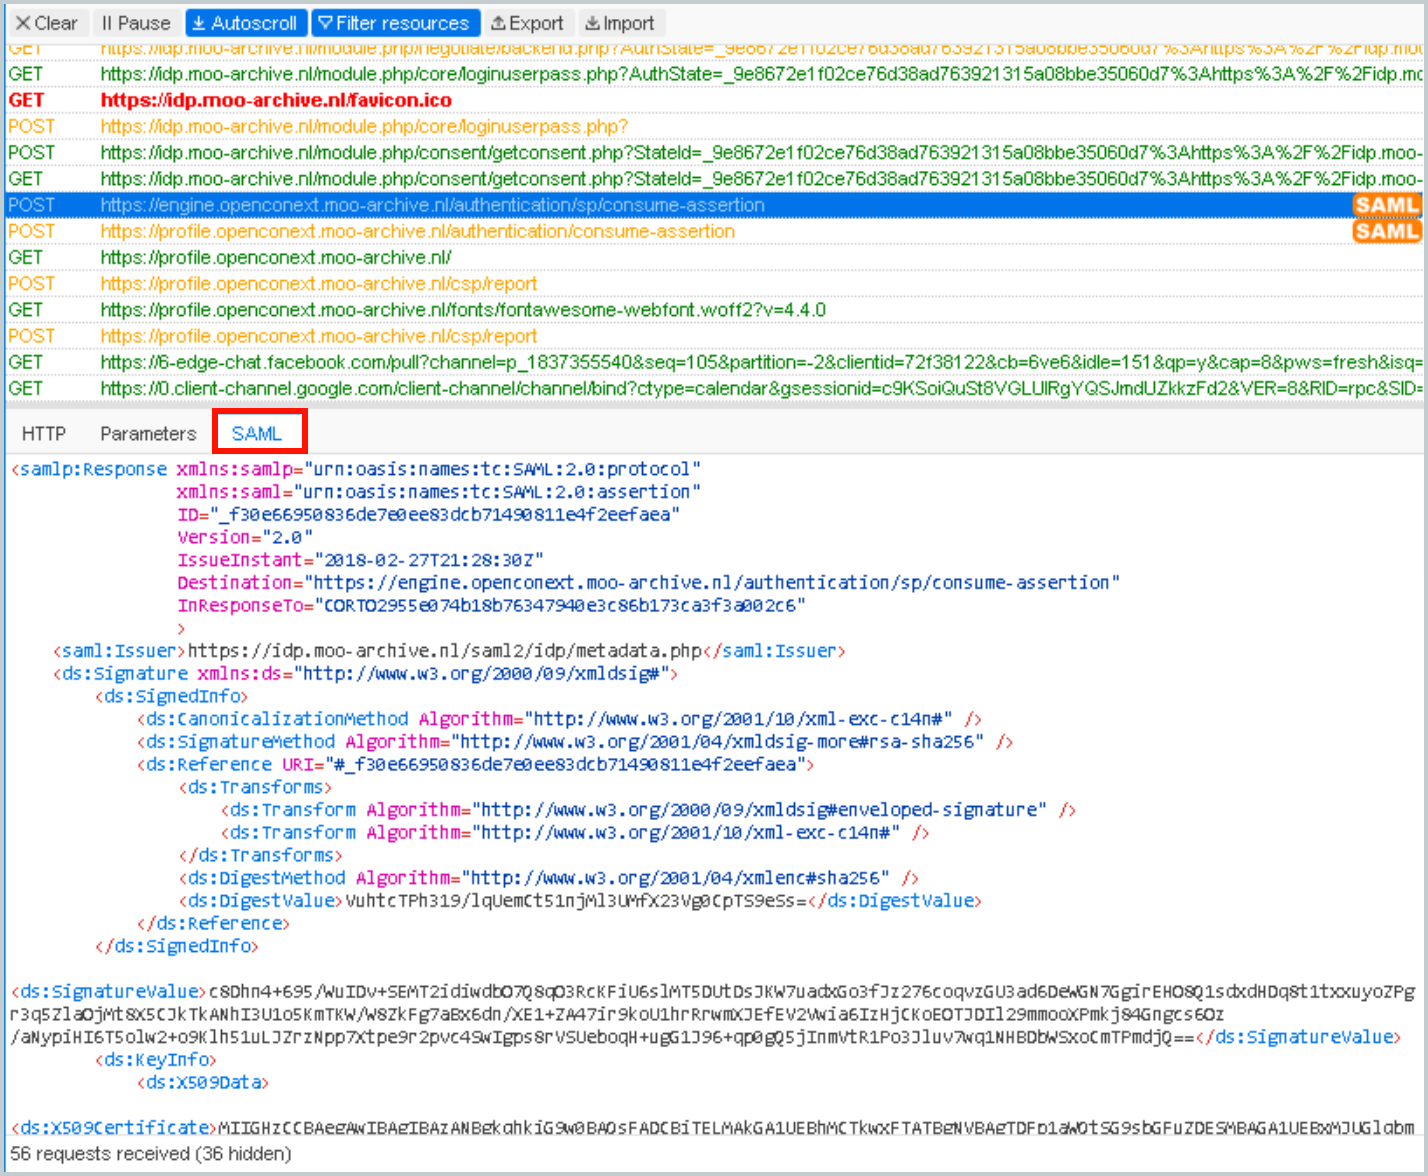The width and height of the screenshot is (1428, 1176).
Task: Export the captured requests
Action: 527,23
